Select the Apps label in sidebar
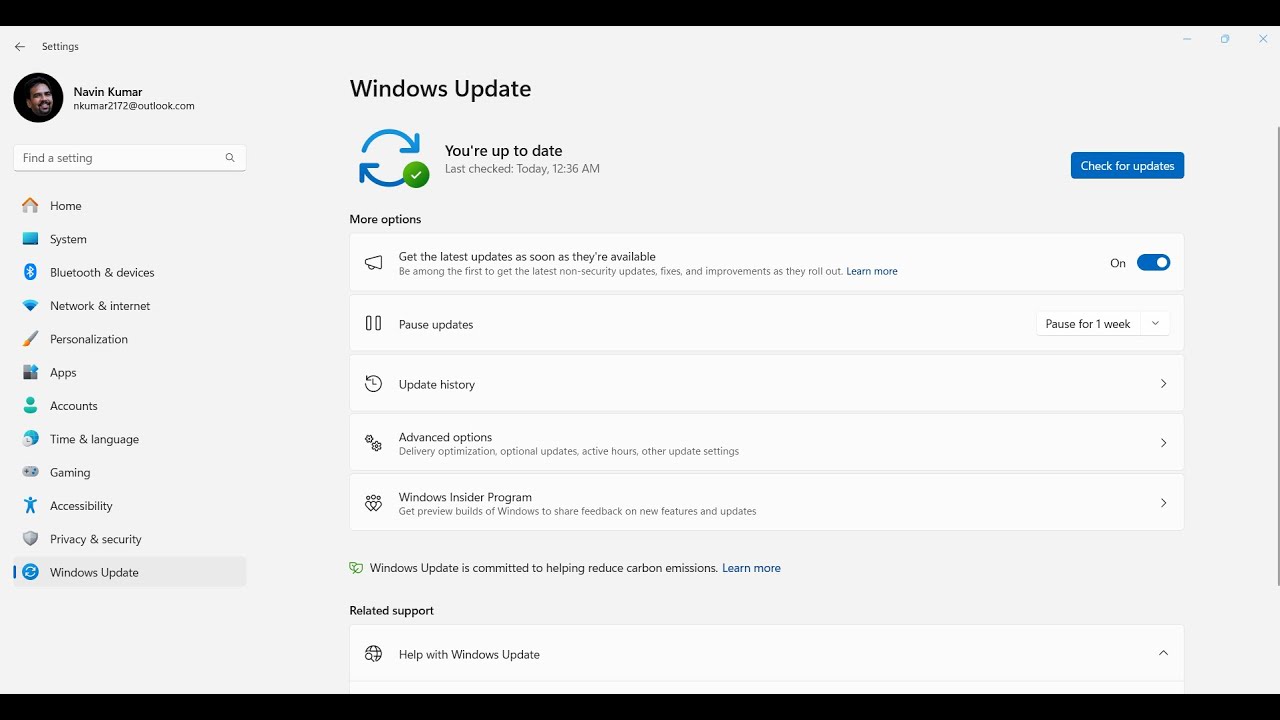 tap(63, 373)
